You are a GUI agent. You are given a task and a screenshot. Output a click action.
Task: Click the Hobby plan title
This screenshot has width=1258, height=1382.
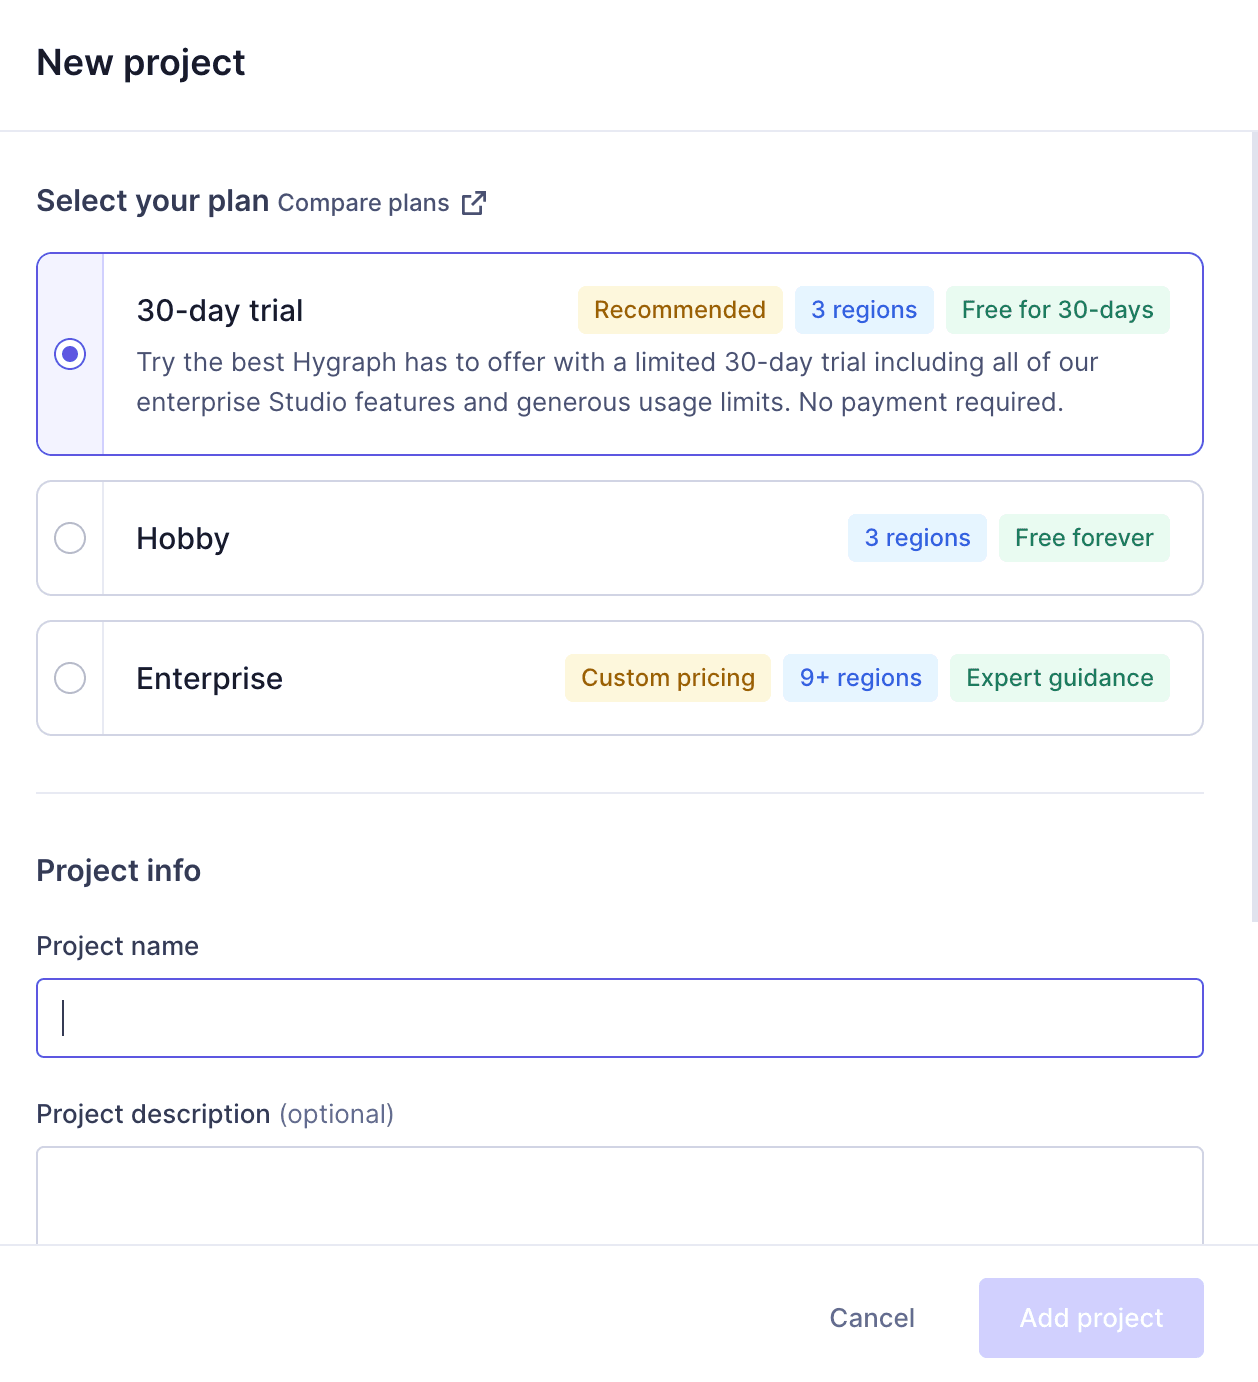183,539
